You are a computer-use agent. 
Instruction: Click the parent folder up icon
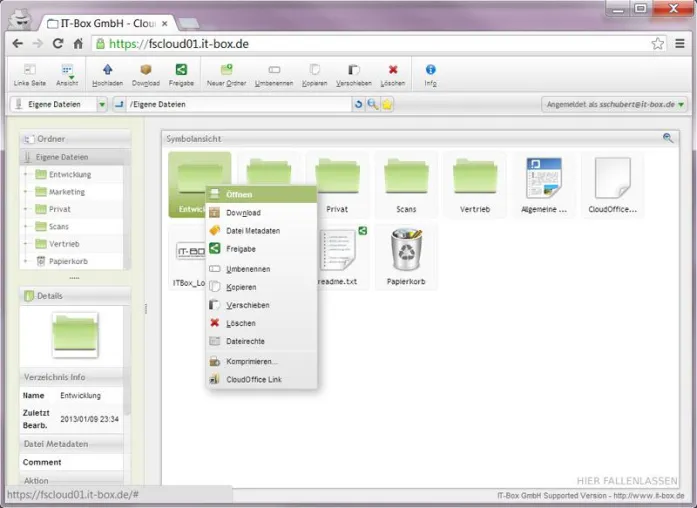pyautogui.click(x=119, y=104)
